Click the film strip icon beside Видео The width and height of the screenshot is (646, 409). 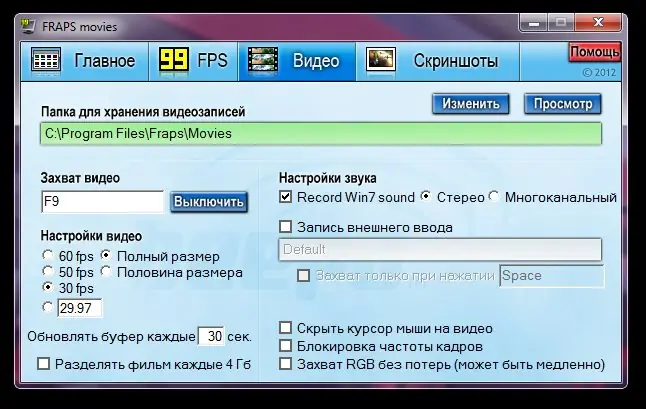click(262, 61)
